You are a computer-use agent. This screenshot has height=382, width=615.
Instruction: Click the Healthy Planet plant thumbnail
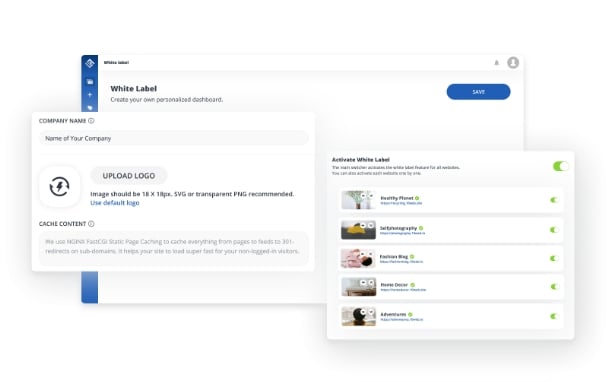(x=358, y=200)
